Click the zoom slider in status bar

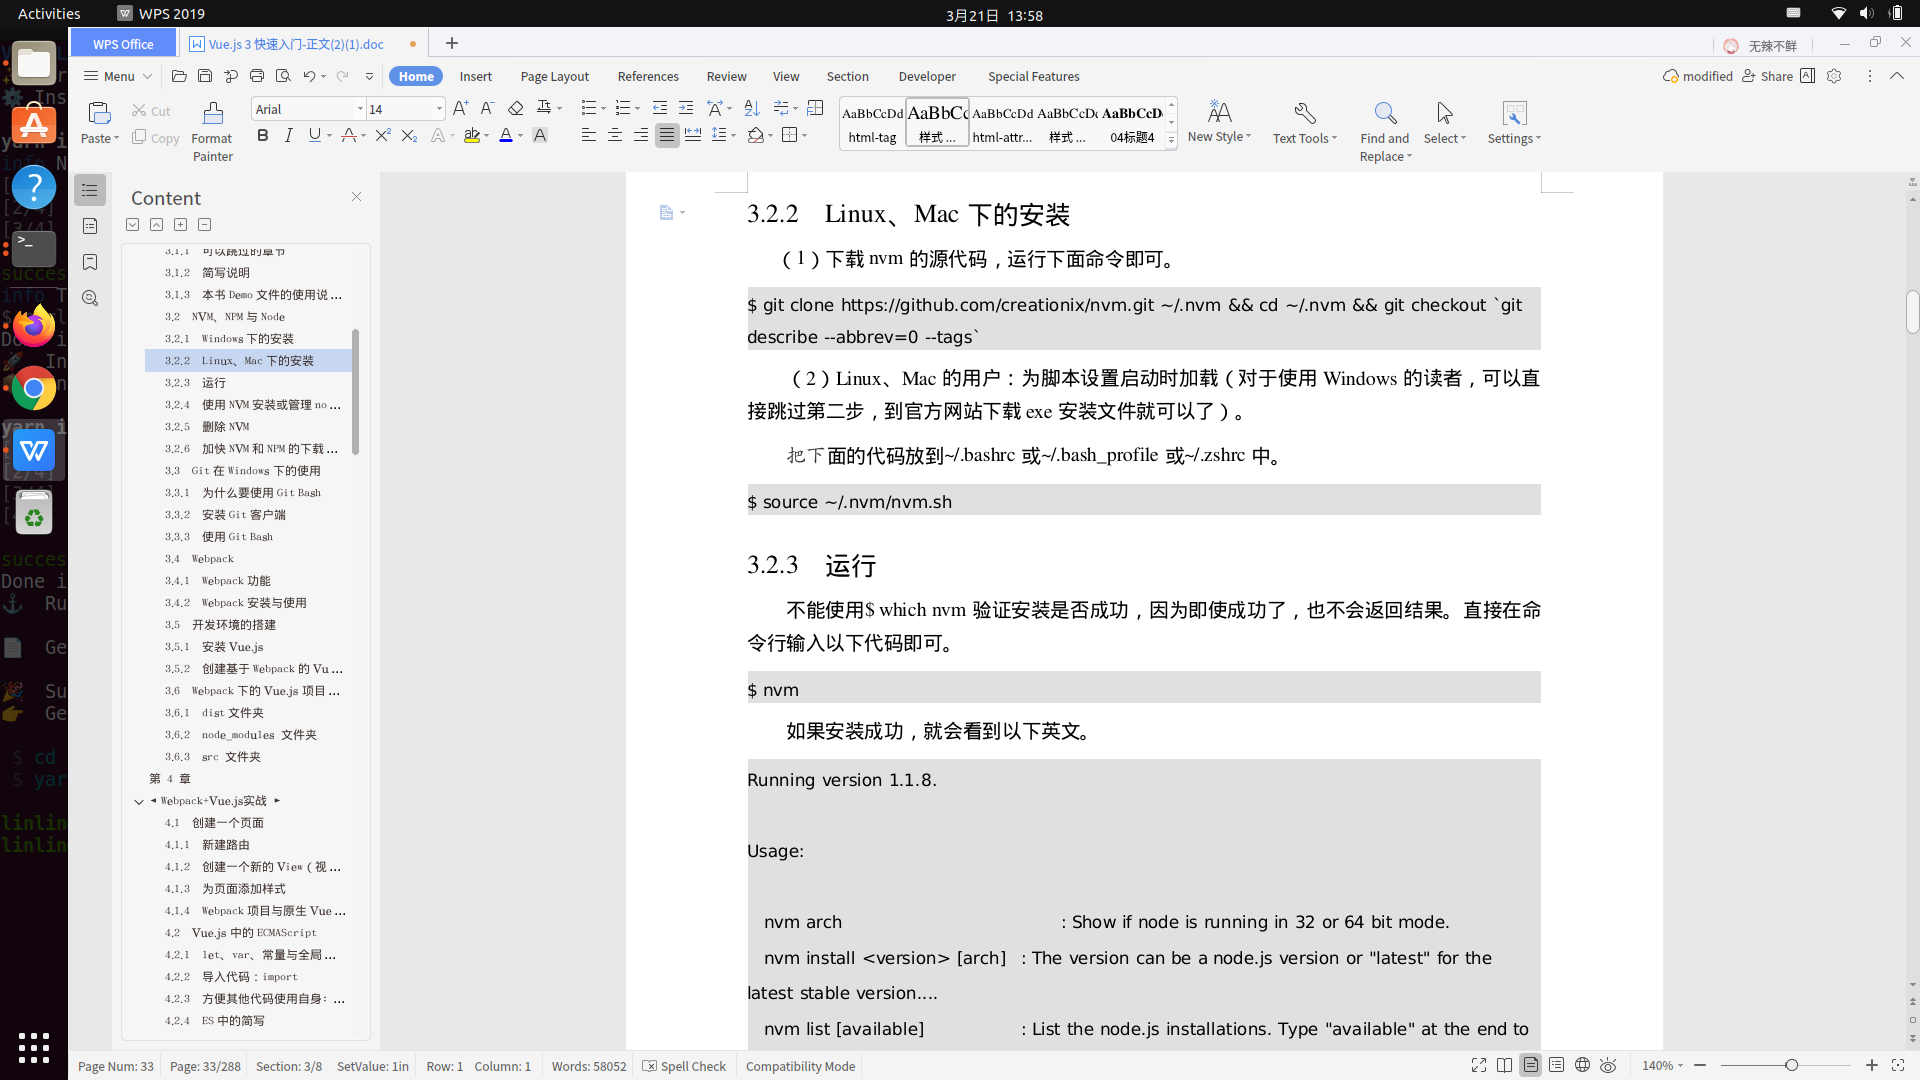tap(1791, 1066)
